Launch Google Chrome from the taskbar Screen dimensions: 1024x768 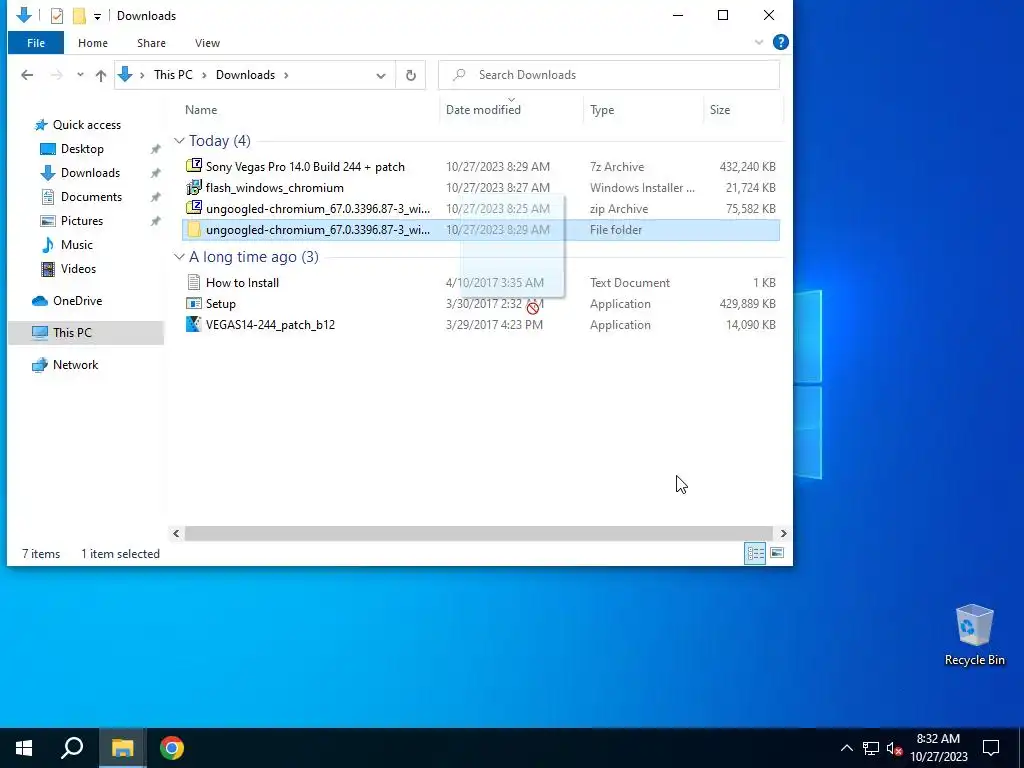coord(172,748)
